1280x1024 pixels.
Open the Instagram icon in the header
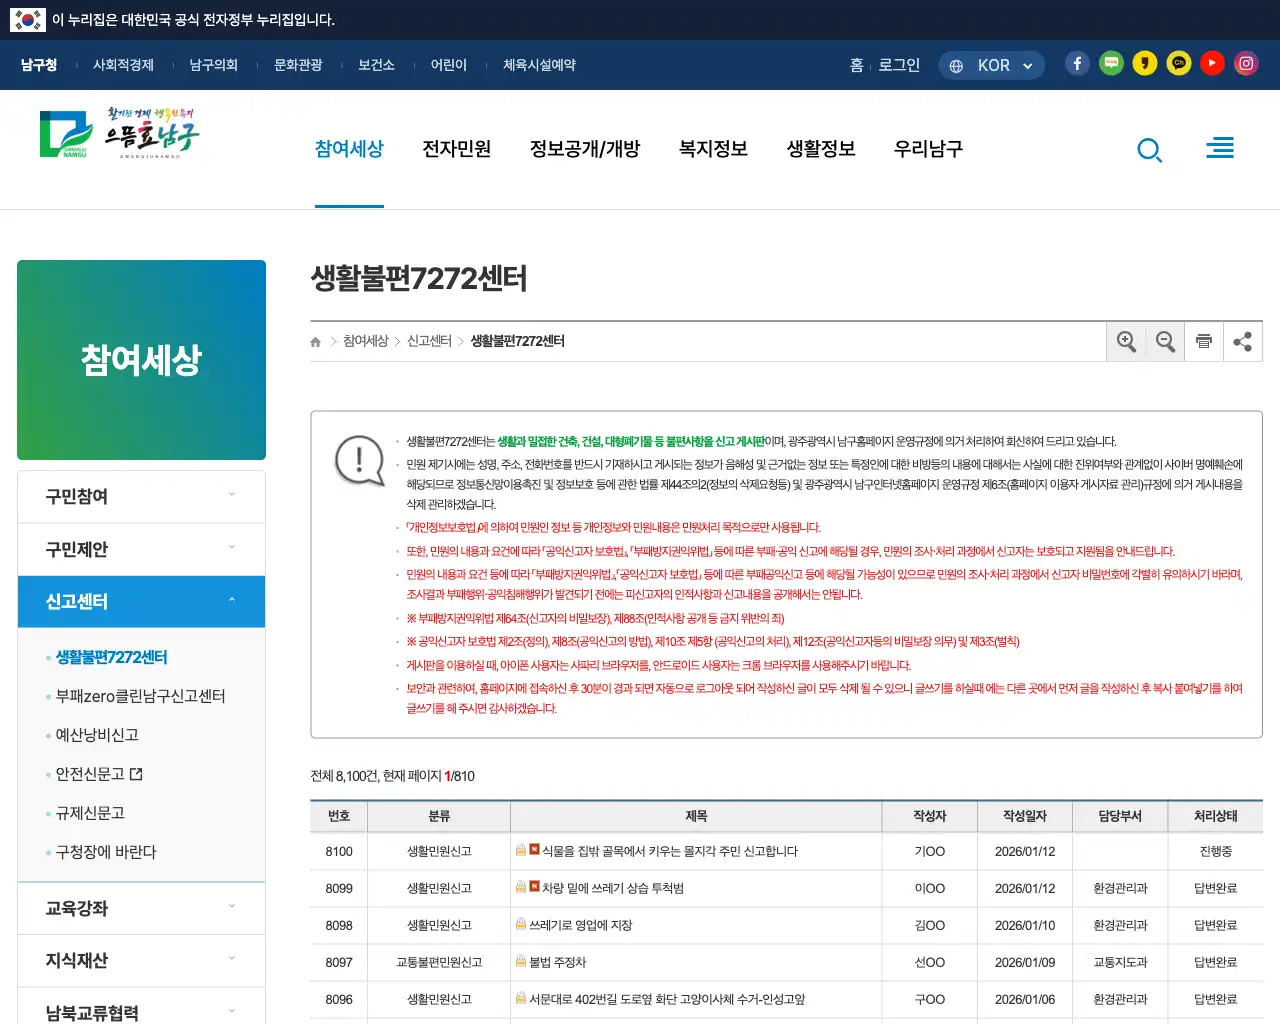pyautogui.click(x=1246, y=62)
